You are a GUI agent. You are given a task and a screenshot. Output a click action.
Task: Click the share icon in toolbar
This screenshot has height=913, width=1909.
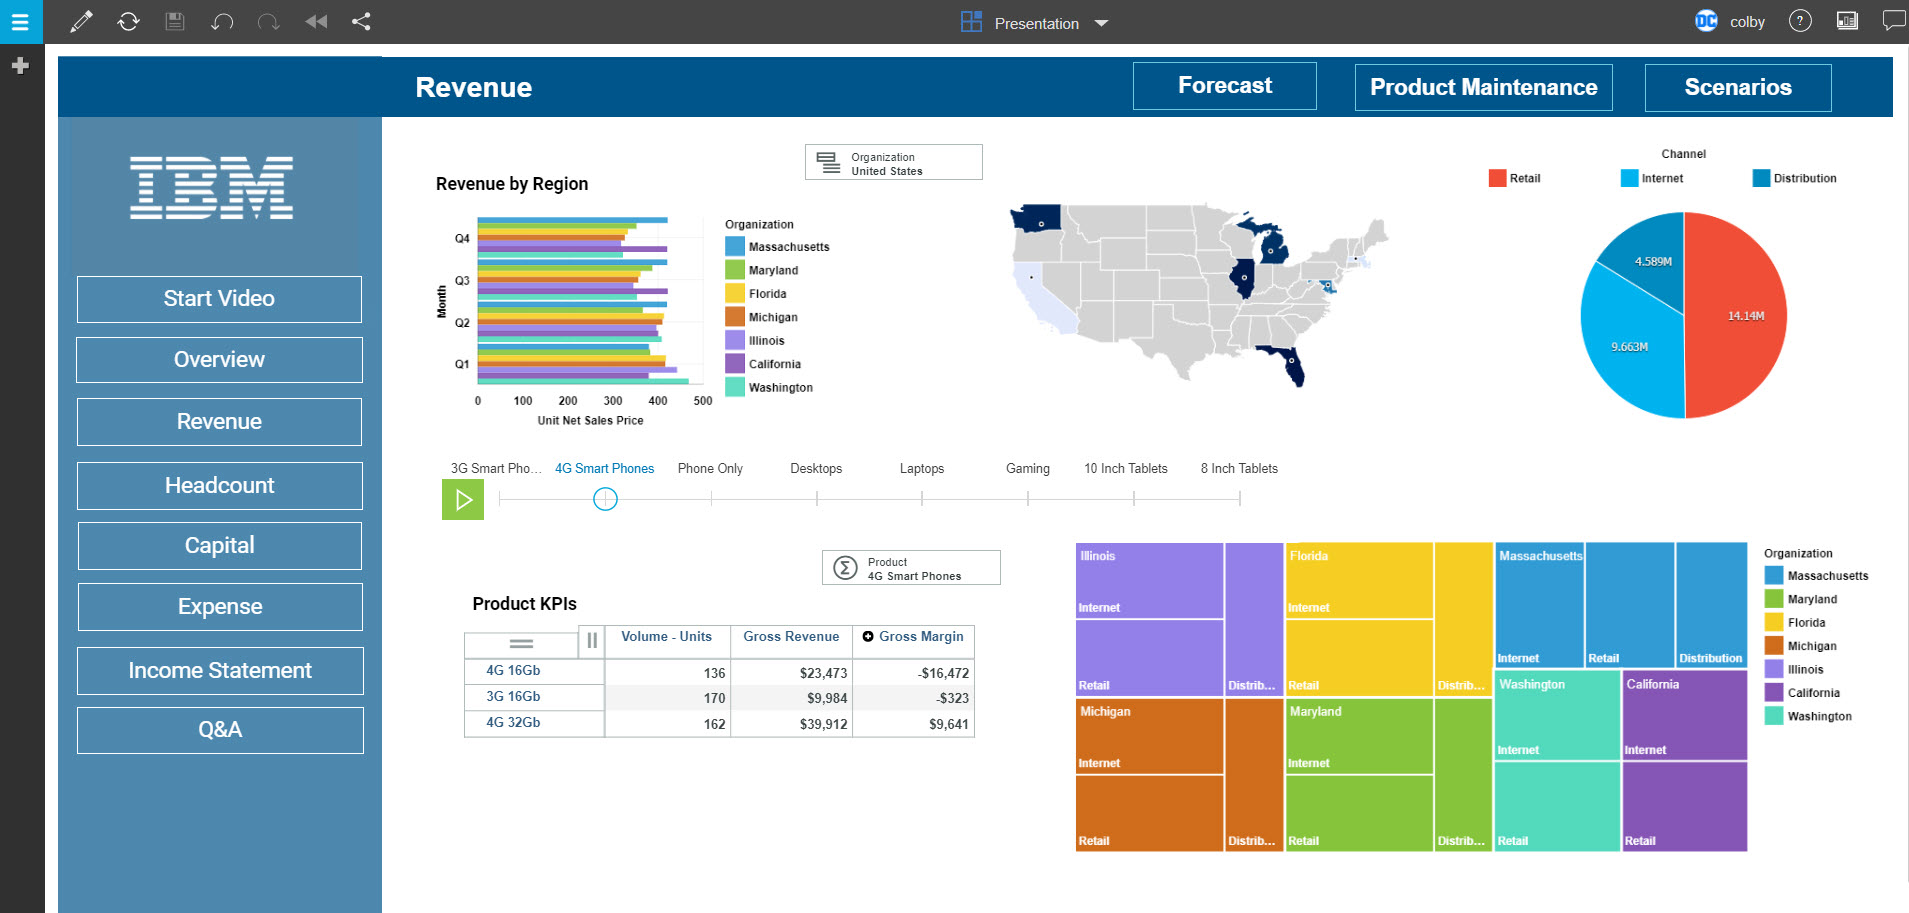point(361,22)
